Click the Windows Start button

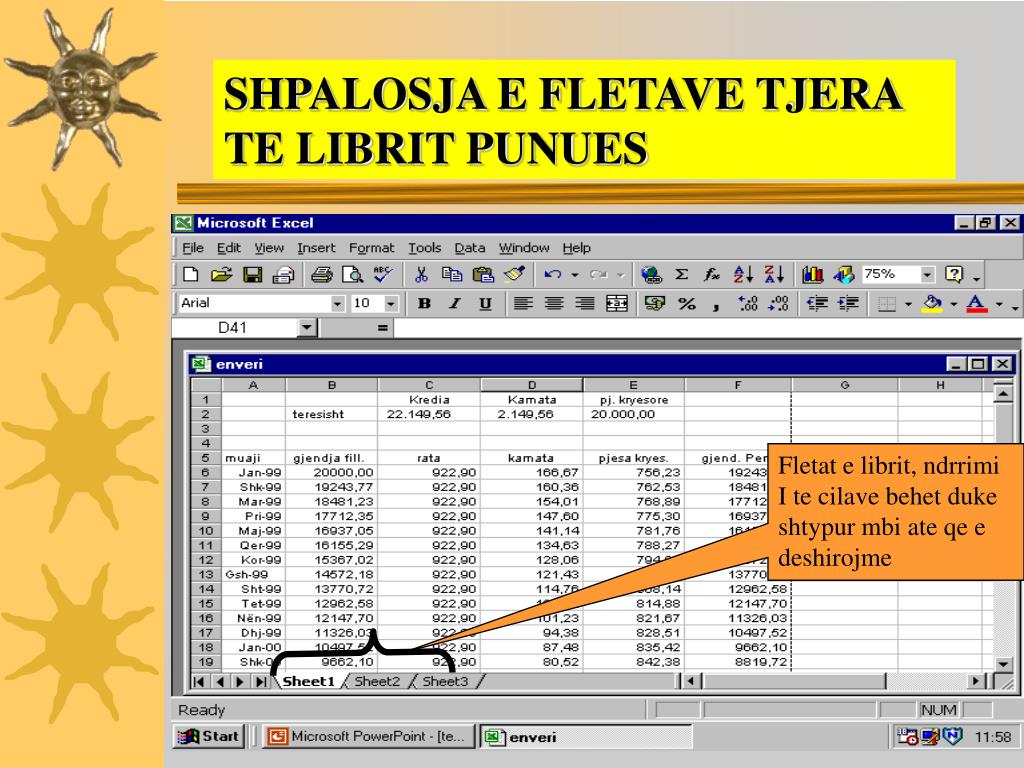point(209,737)
